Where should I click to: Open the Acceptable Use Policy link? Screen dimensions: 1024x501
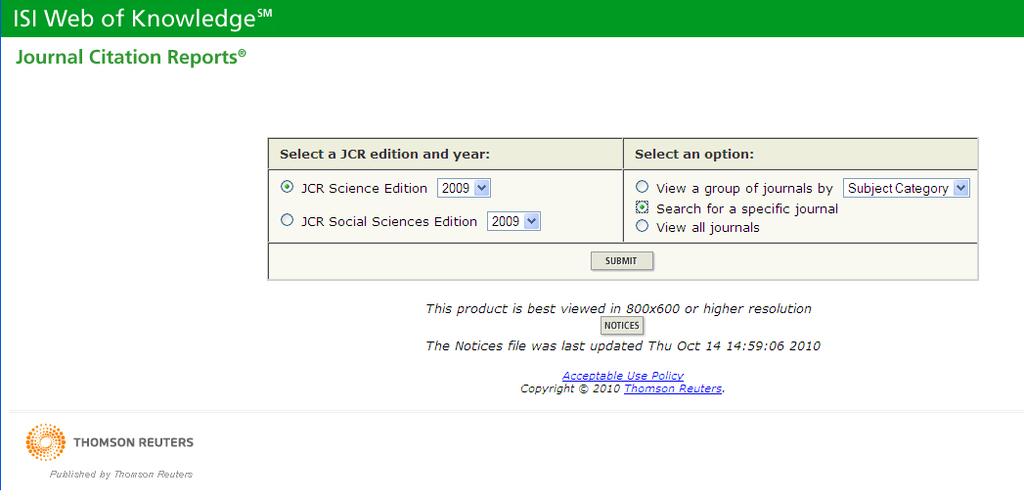tap(623, 376)
